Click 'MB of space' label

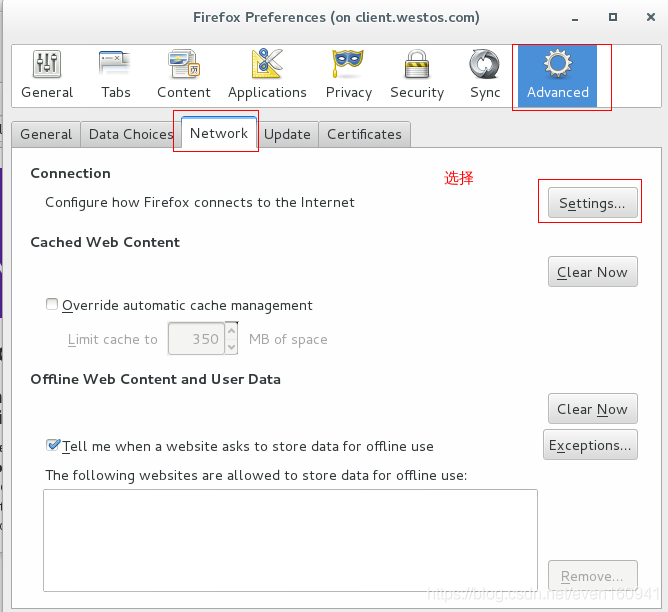pyautogui.click(x=288, y=339)
